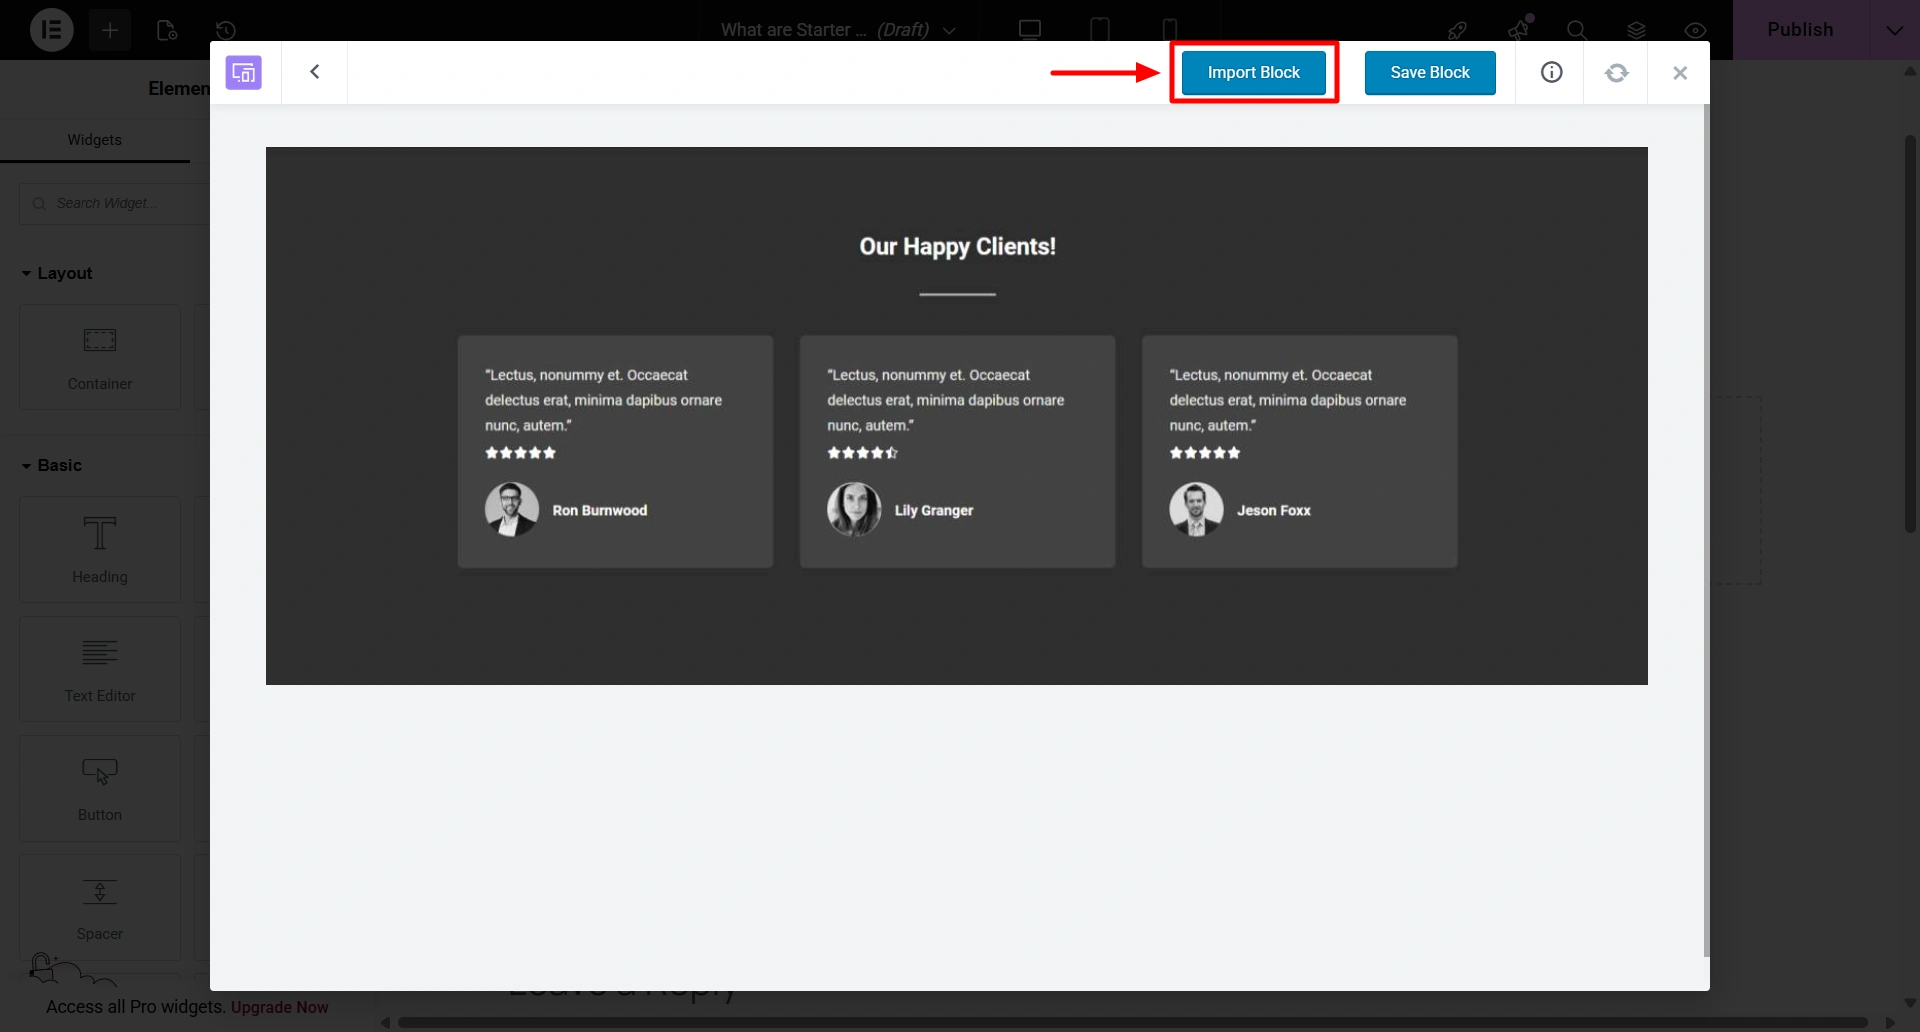1920x1032 pixels.
Task: Select the Spacer widget
Action: tap(100, 906)
